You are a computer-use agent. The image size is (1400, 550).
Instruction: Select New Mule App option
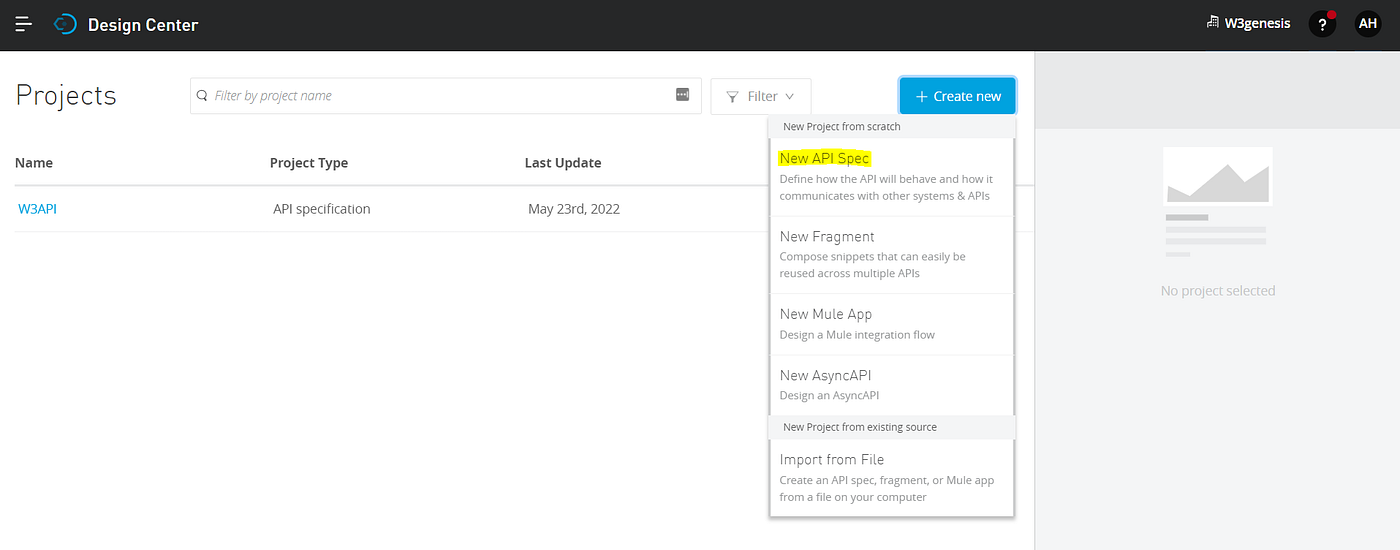[892, 324]
